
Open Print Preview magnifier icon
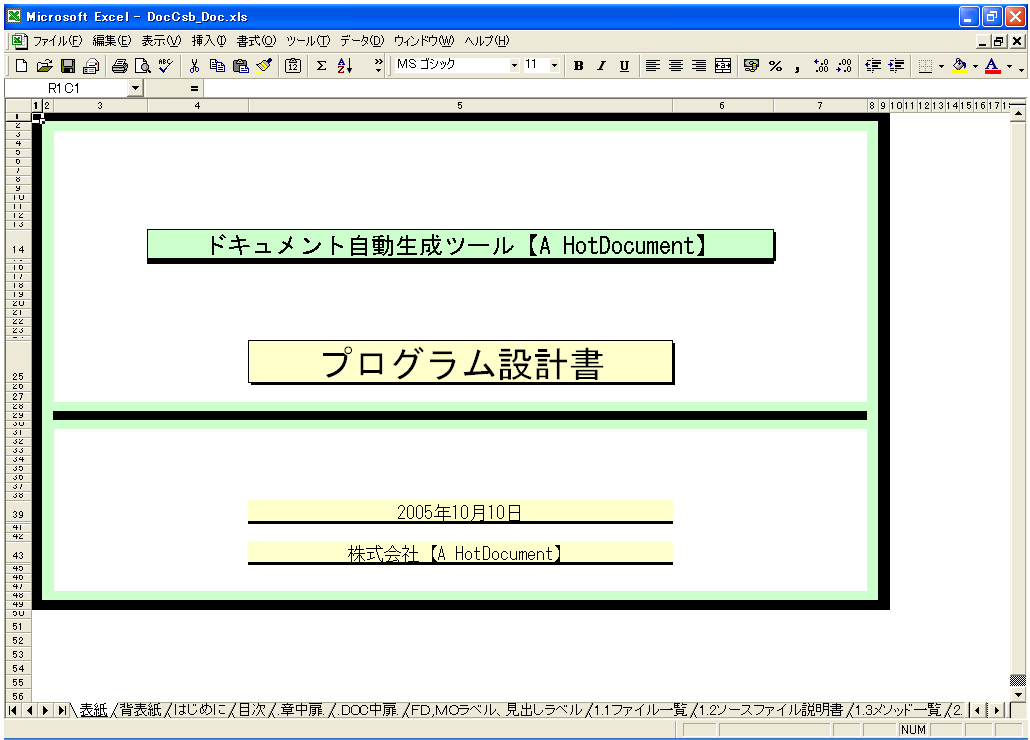[143, 66]
